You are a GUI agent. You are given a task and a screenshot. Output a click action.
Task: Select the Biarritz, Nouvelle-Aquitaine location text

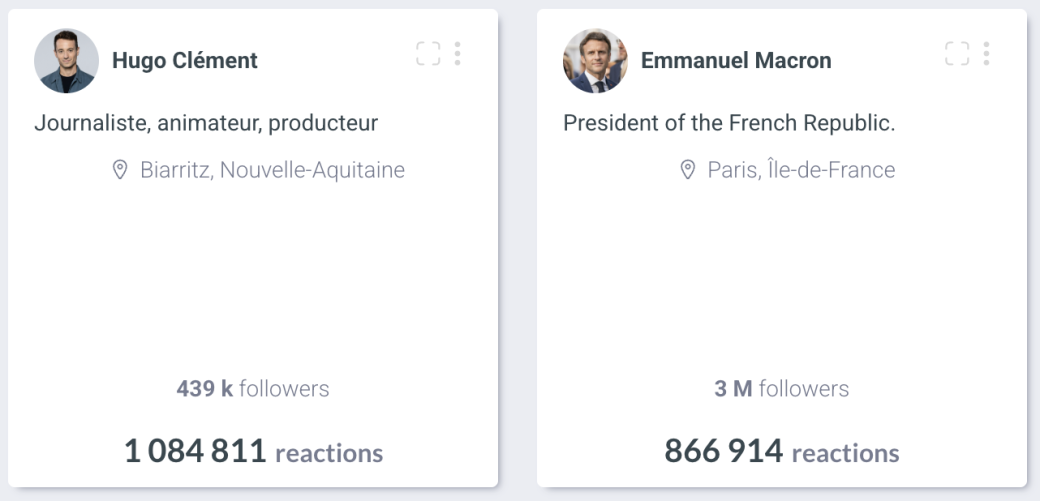(x=272, y=170)
